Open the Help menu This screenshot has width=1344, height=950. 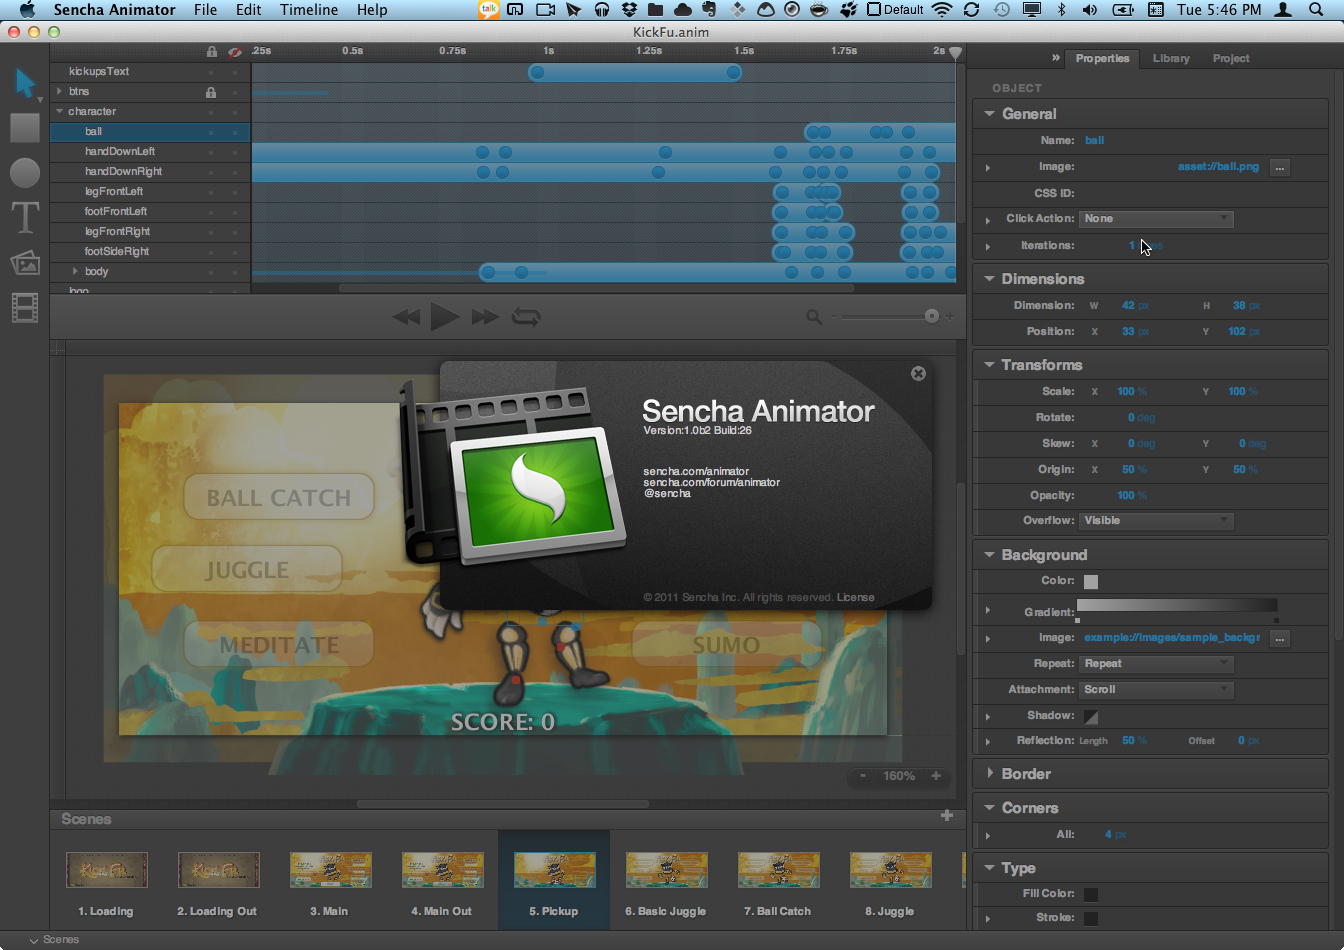click(x=372, y=10)
